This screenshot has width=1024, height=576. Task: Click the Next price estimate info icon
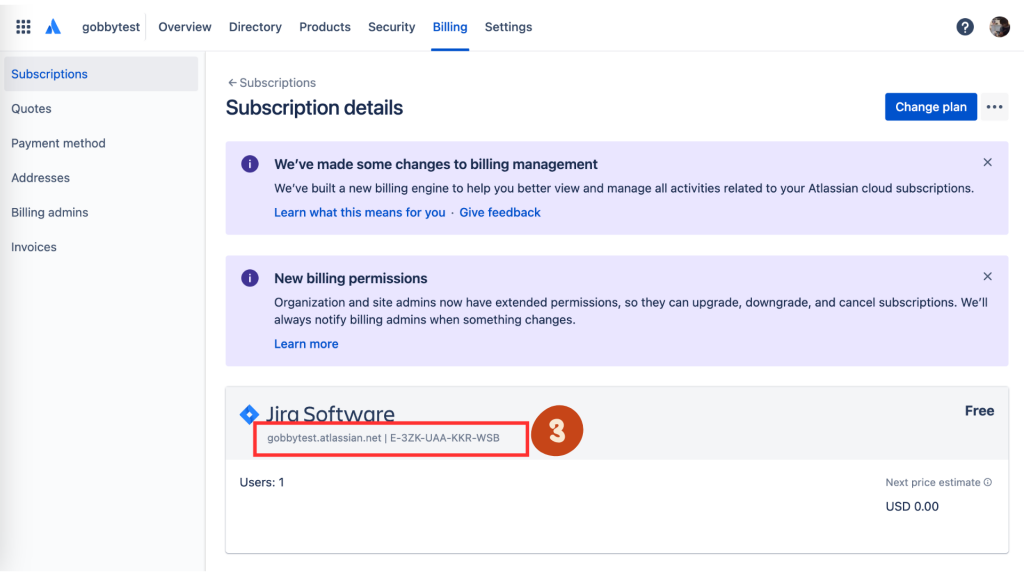(x=988, y=482)
